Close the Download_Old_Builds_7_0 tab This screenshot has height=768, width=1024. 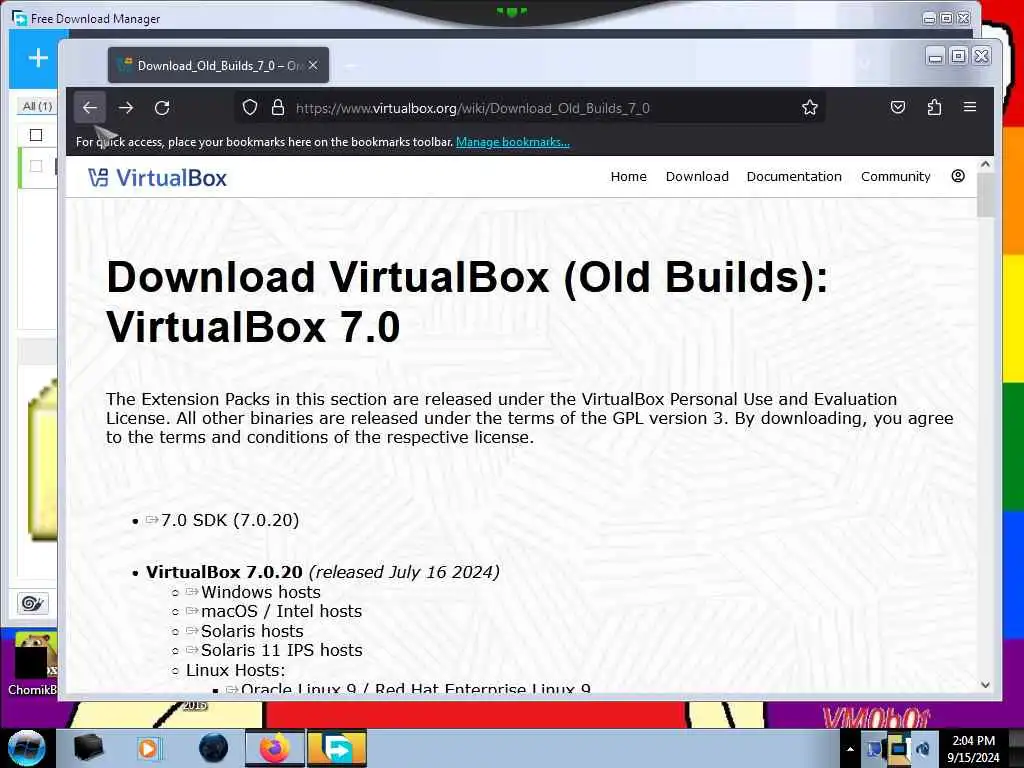[x=313, y=65]
